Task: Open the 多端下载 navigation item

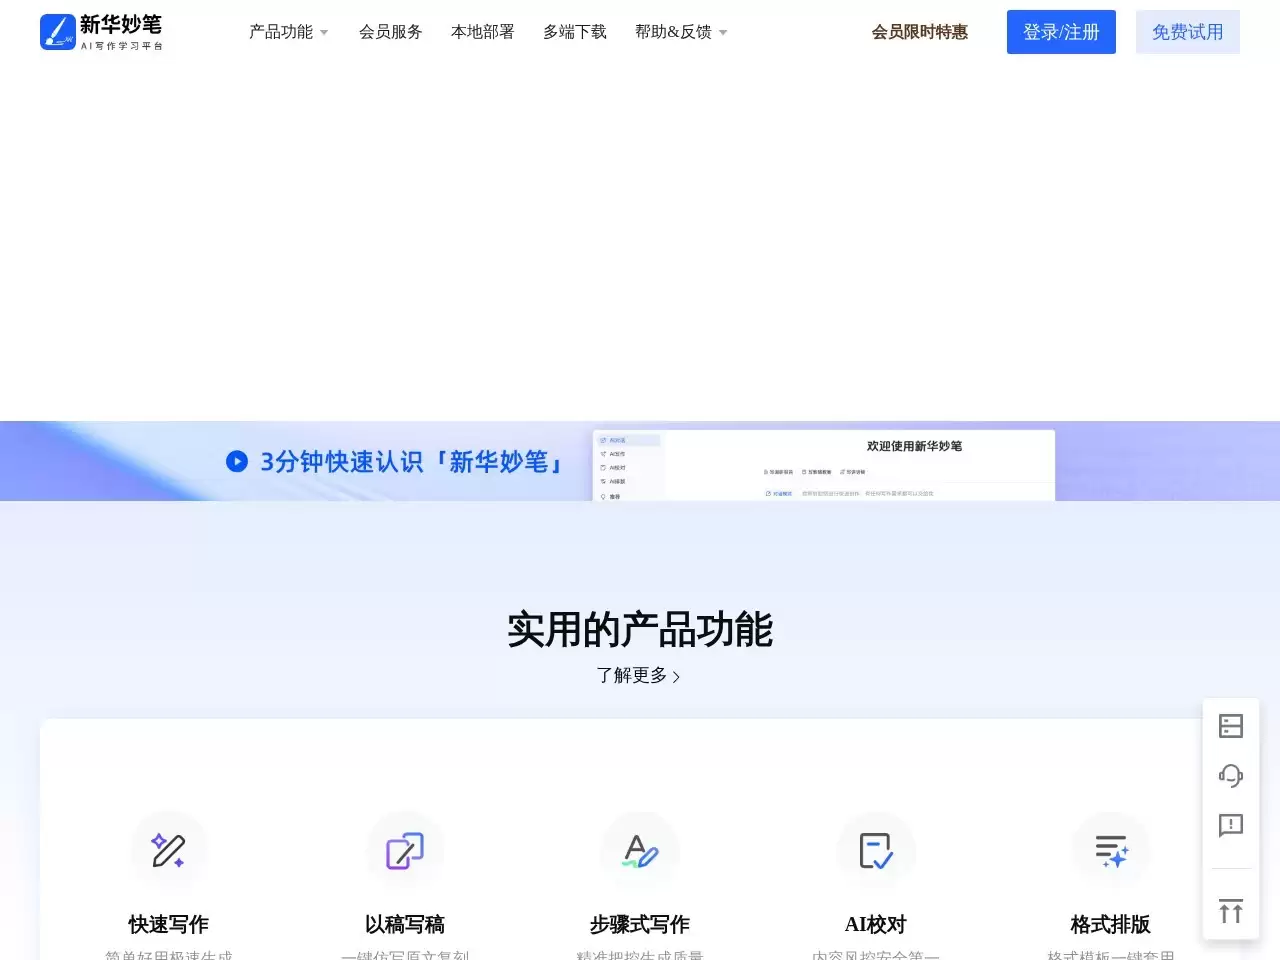Action: pyautogui.click(x=574, y=31)
